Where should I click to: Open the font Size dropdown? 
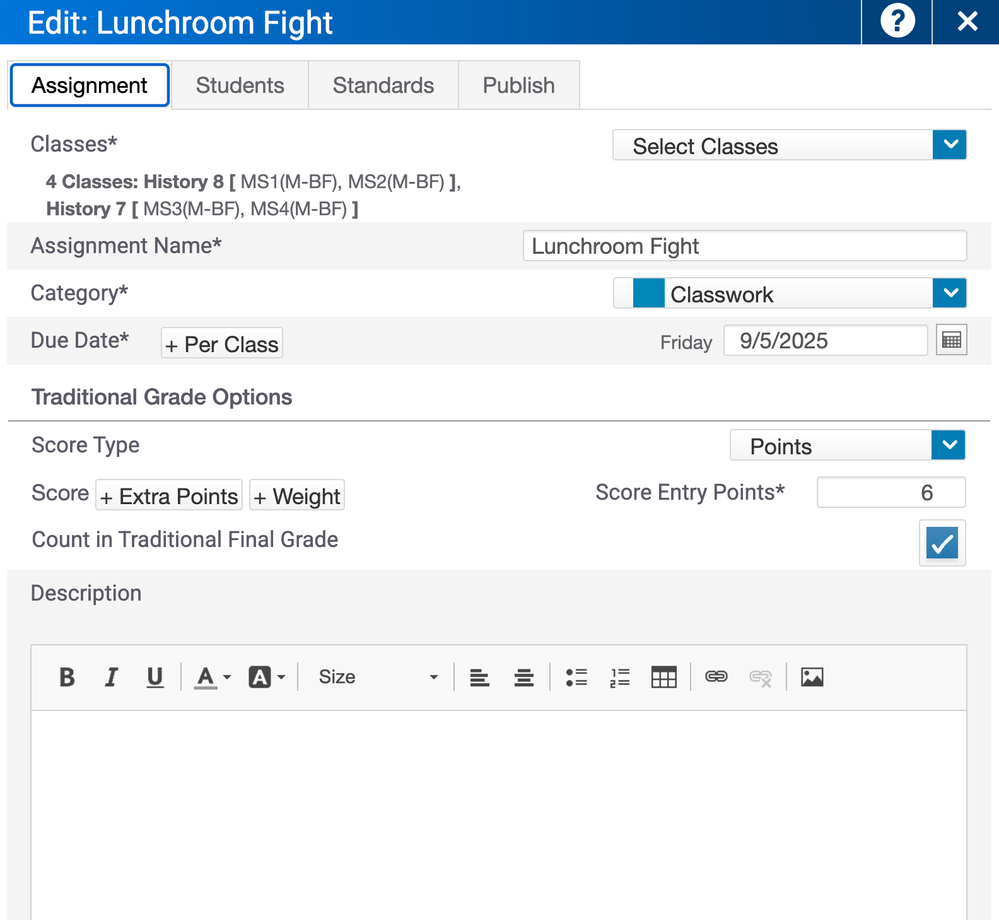377,678
